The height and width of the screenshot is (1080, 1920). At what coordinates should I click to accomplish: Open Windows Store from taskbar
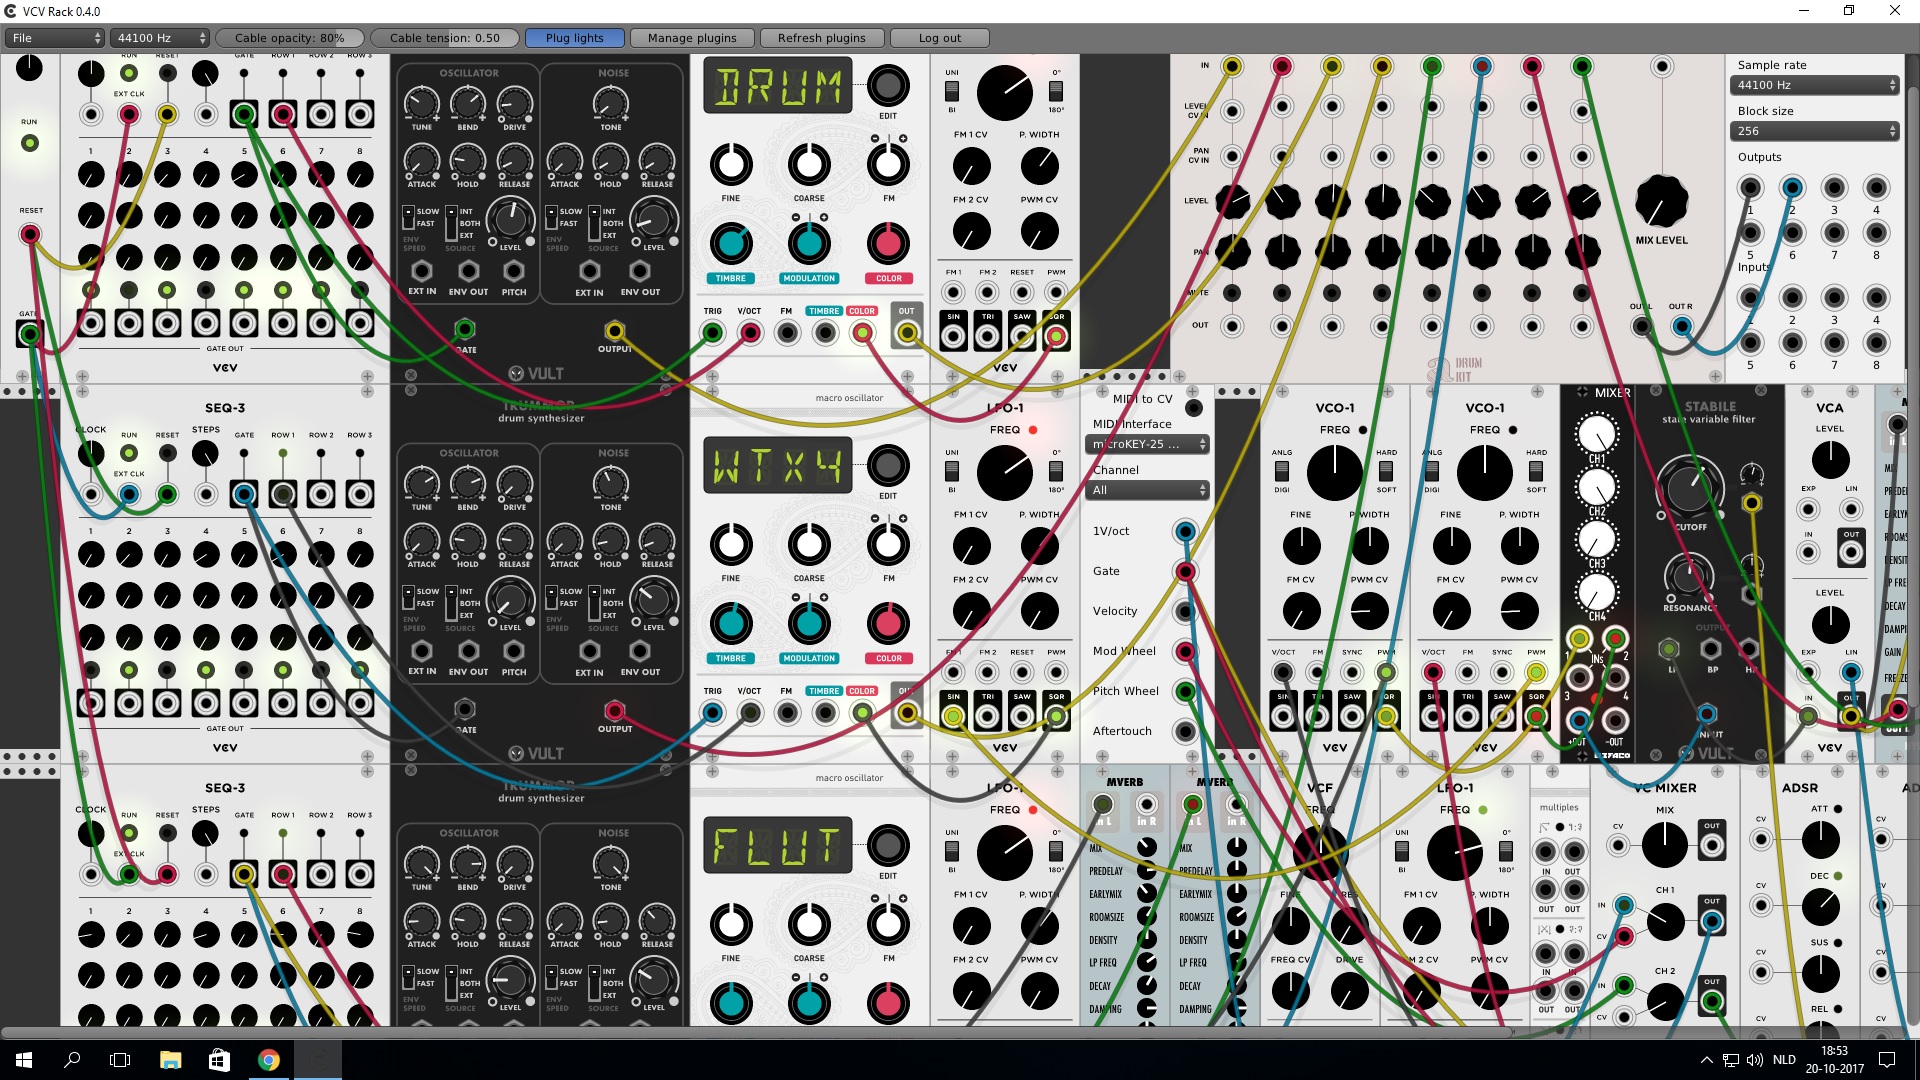point(219,1060)
